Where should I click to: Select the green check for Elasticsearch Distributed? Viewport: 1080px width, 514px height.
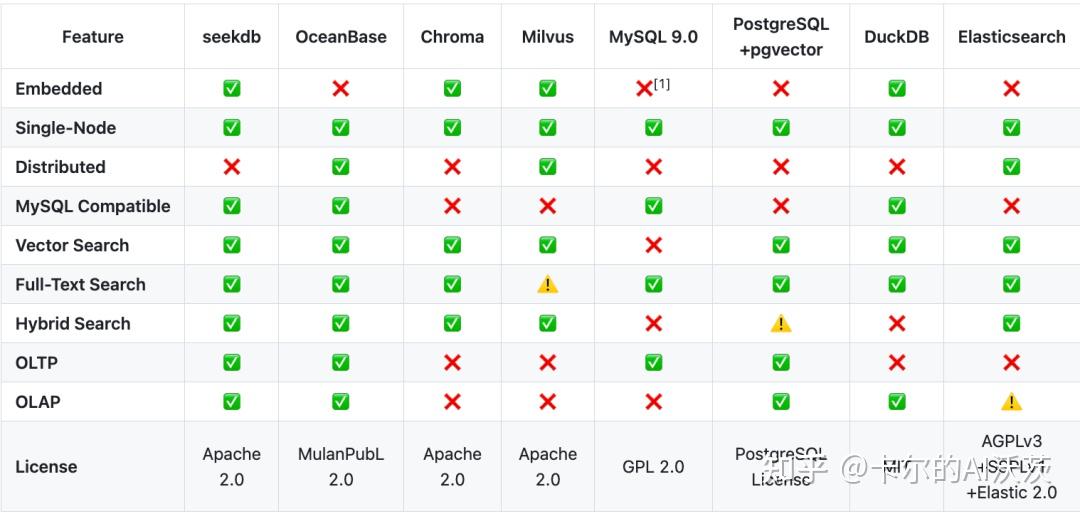click(x=1011, y=167)
